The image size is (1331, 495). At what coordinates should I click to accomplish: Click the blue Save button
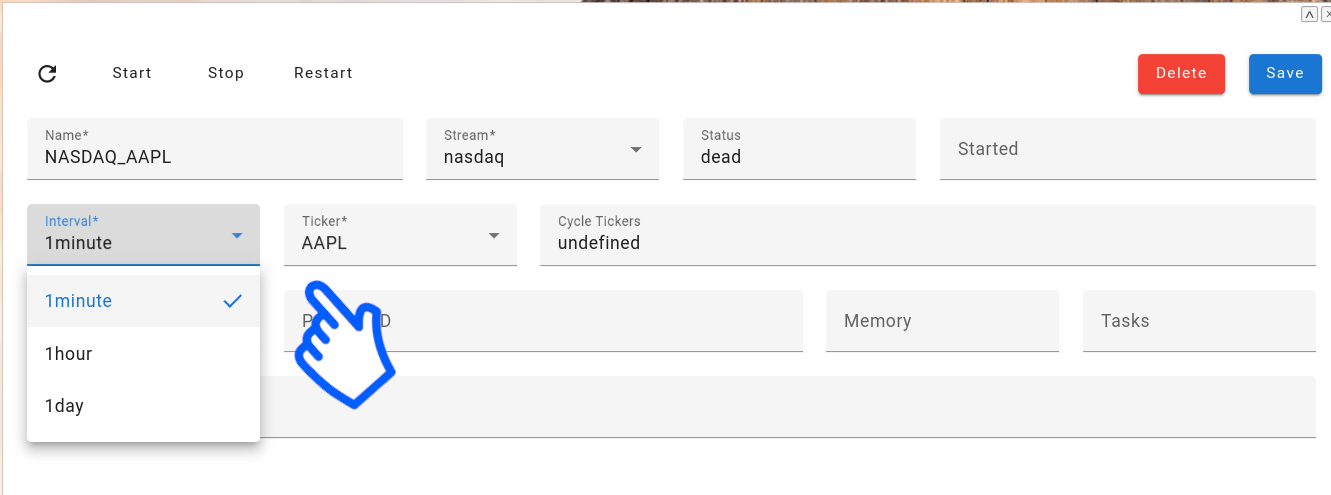[1285, 73]
